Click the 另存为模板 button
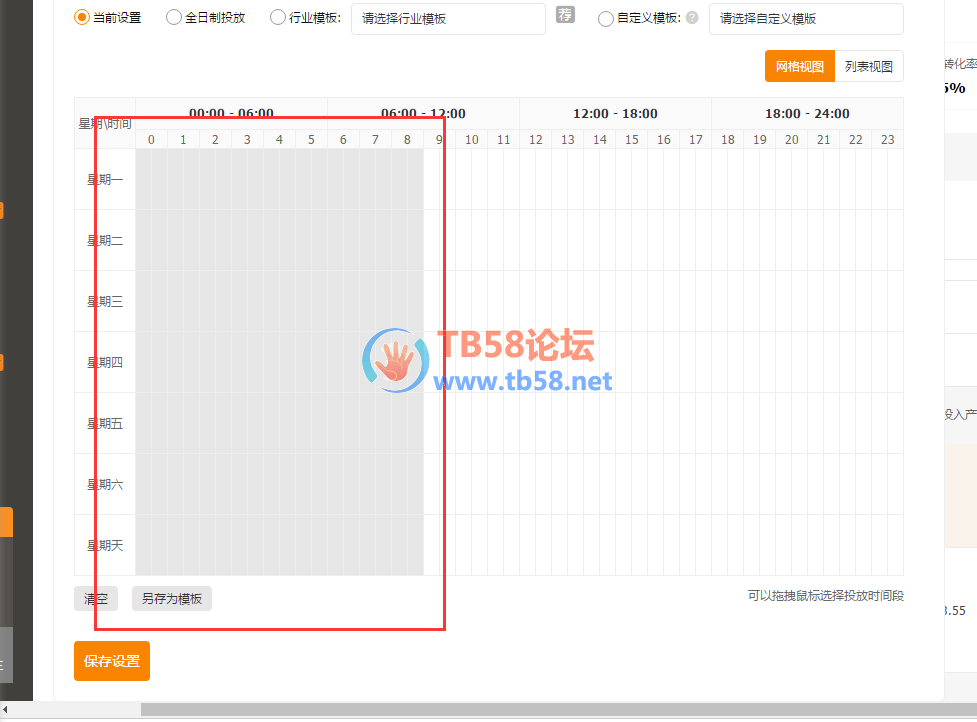Viewport: 977px width, 722px height. pyautogui.click(x=172, y=599)
